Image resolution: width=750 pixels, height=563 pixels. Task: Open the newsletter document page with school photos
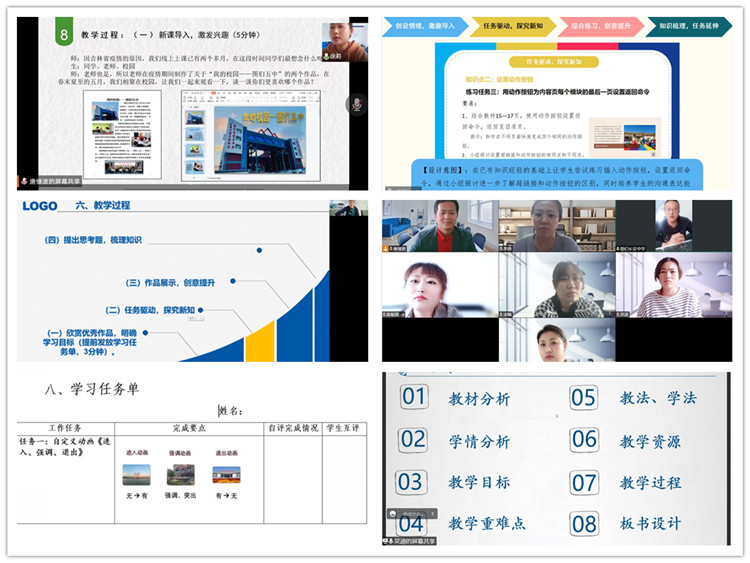pos(122,134)
